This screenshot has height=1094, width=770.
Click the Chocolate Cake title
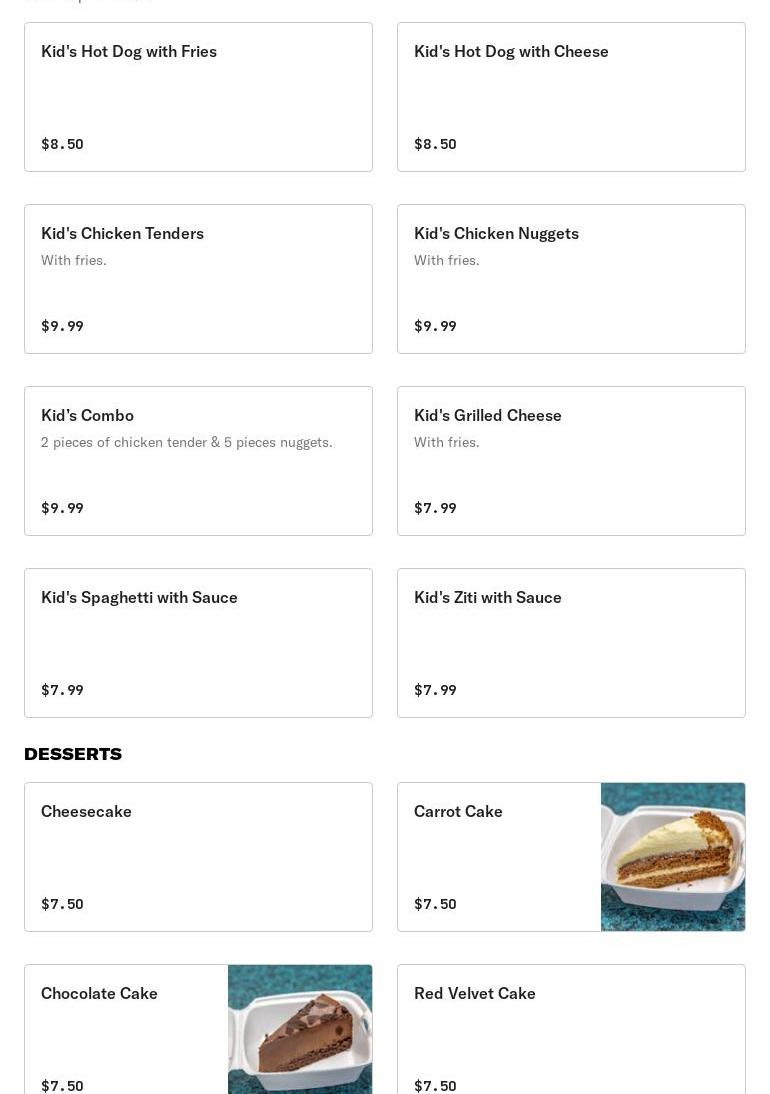[x=99, y=993]
